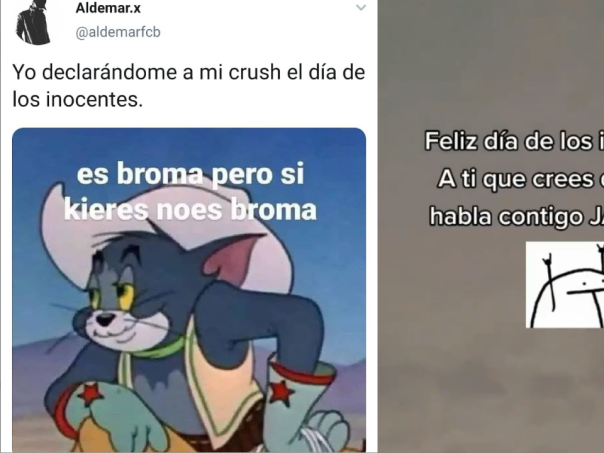Expand the tweet options chevron
The height and width of the screenshot is (453, 604).
point(361,7)
